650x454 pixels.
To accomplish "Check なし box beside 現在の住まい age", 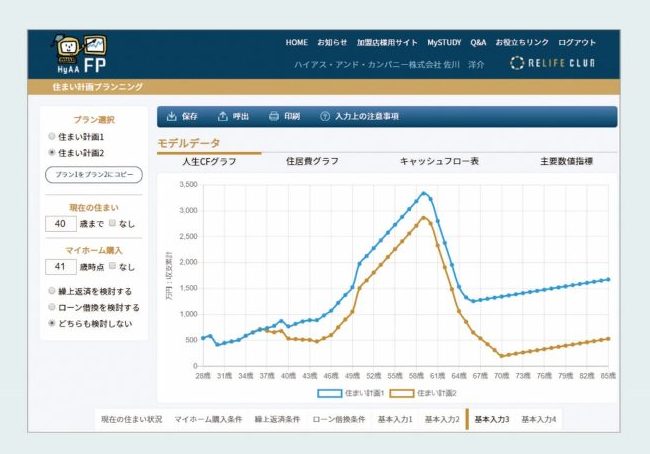I will click(x=112, y=224).
